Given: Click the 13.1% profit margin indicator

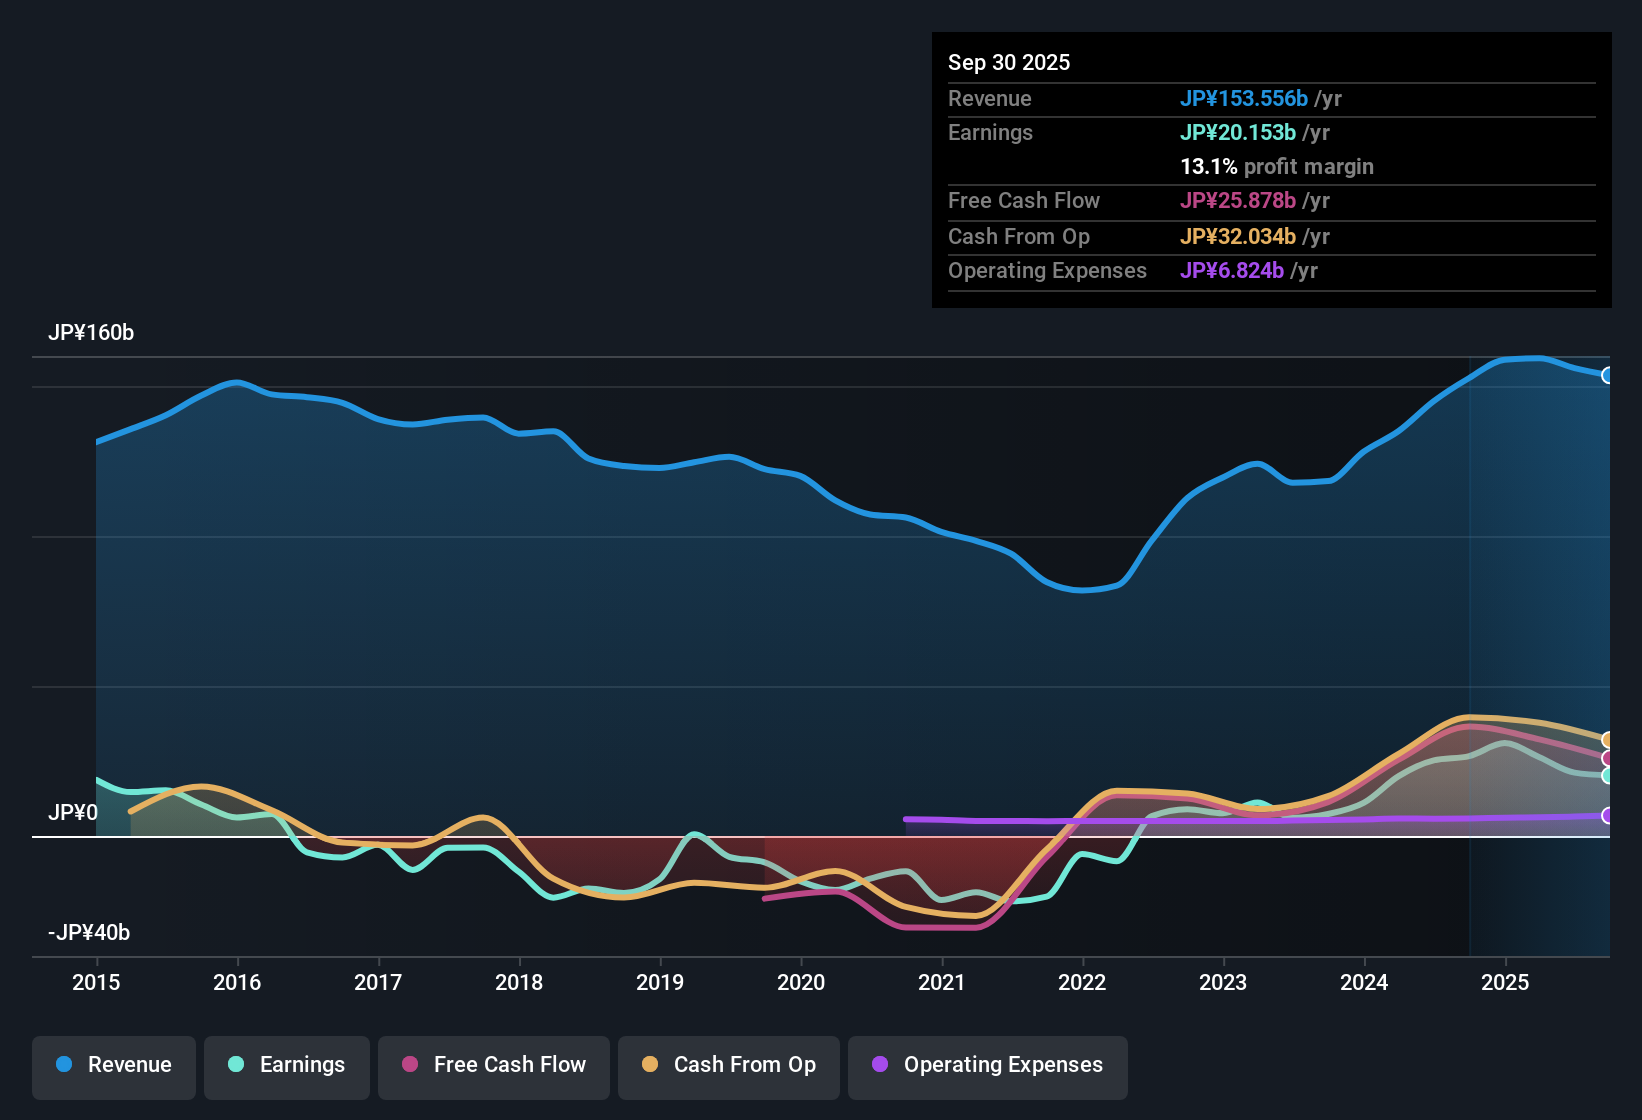Looking at the screenshot, I should (x=1277, y=167).
